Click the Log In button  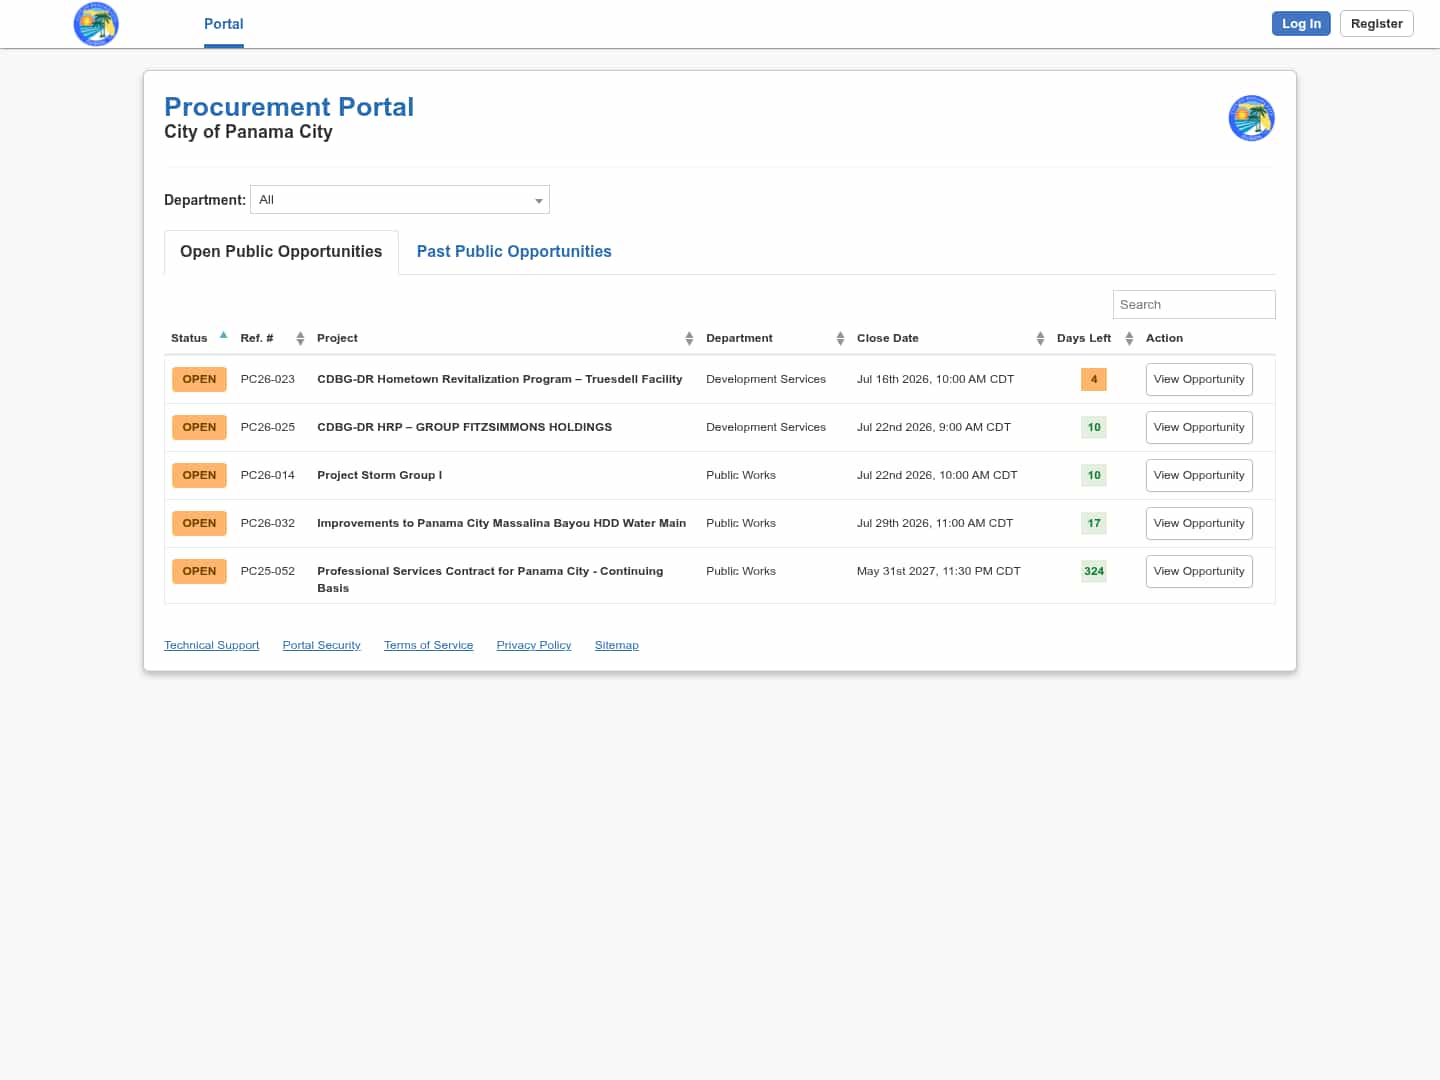coord(1301,24)
